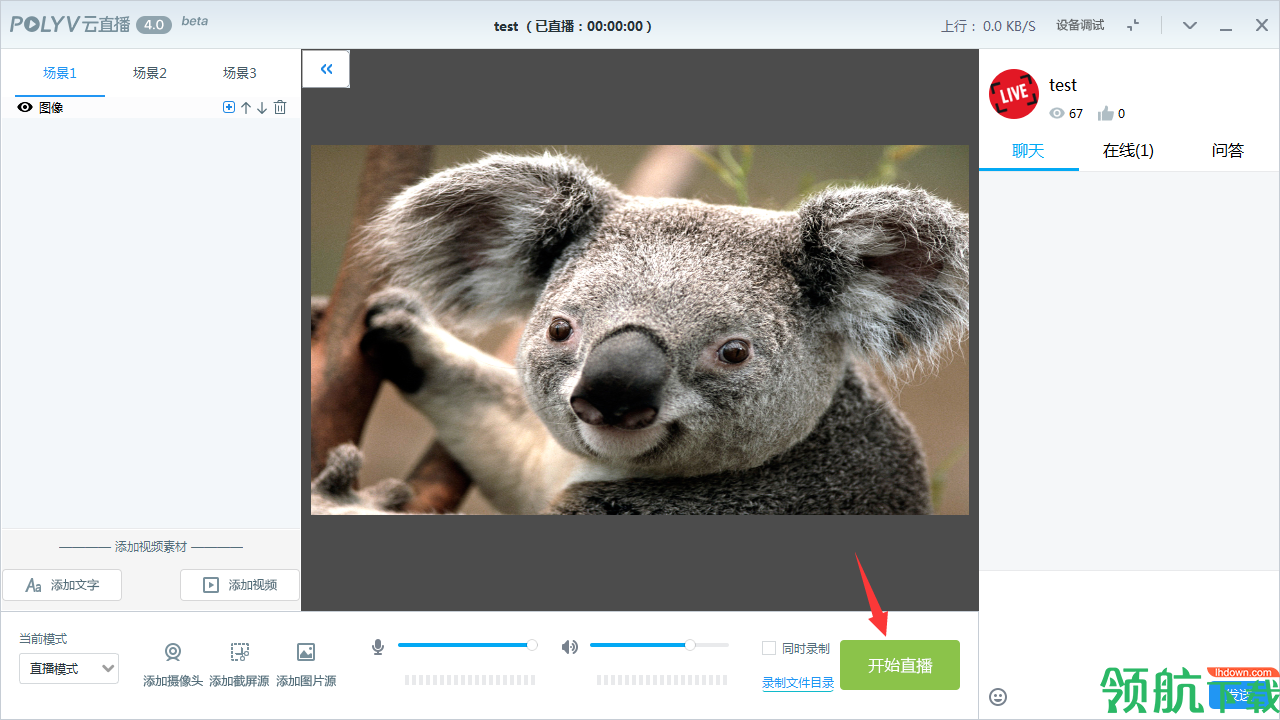Click the thumbs-up like icon
Image resolution: width=1280 pixels, height=720 pixels.
pos(1105,113)
